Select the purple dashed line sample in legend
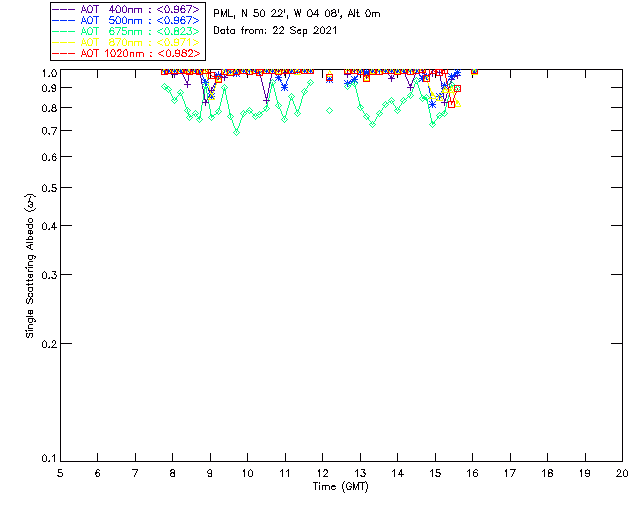640x512 pixels. [x=64, y=9]
